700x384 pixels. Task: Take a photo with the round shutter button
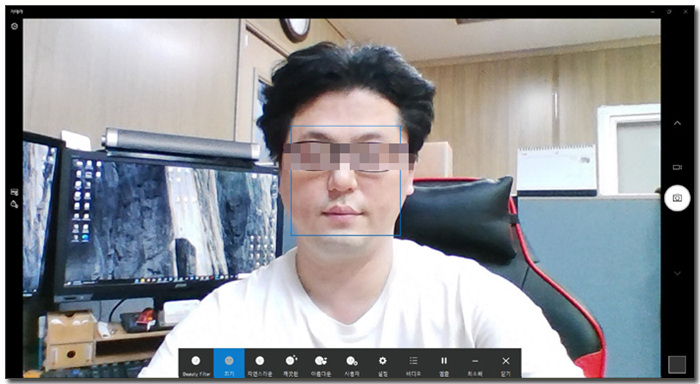coord(677,198)
